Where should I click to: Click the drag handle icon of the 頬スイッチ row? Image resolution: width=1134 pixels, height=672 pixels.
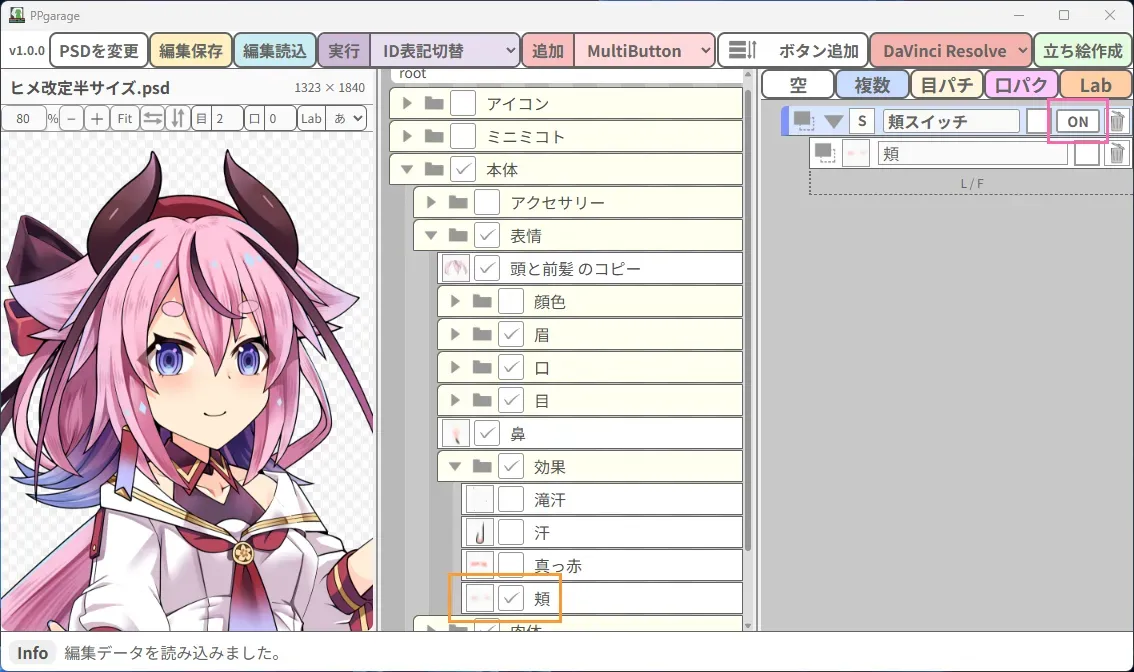[803, 121]
